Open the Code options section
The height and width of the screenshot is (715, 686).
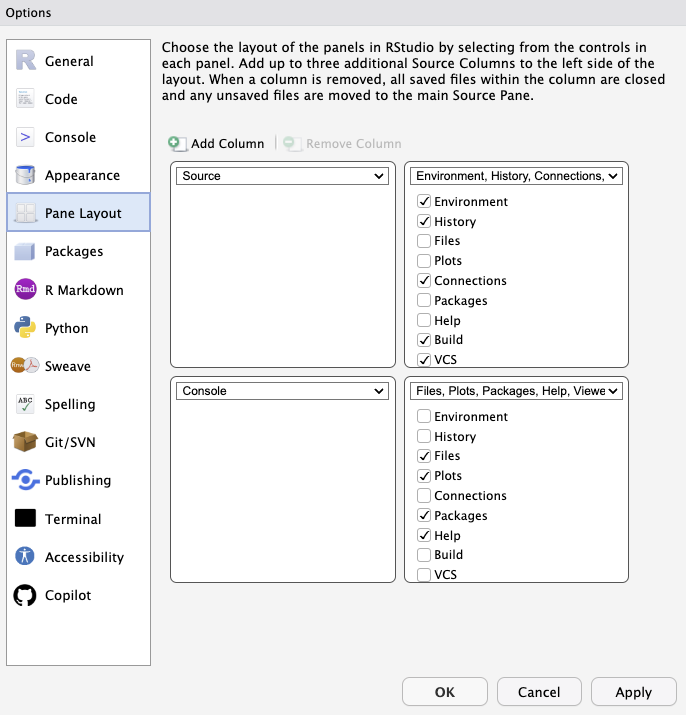78,99
